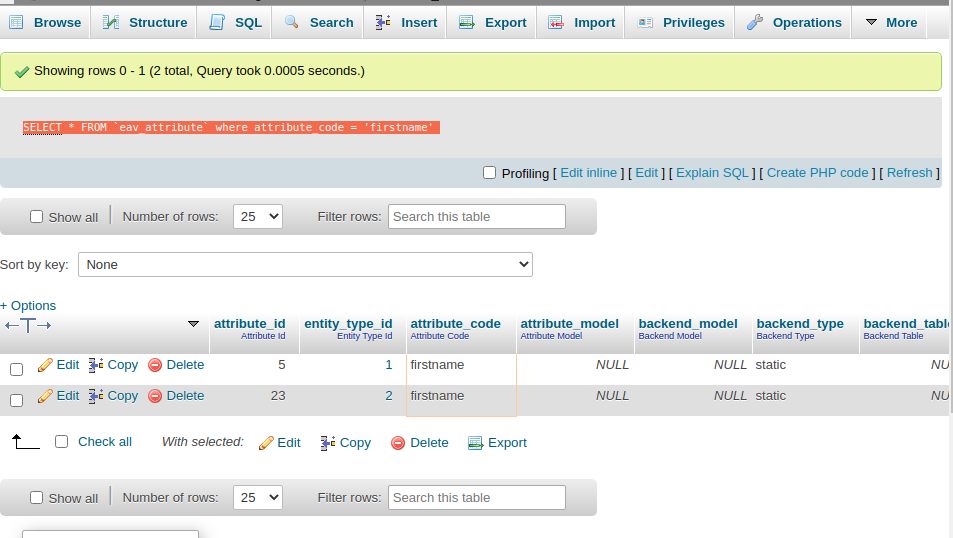Click the red Delete icon beside With selected
Viewport: 953px width, 538px height.
point(398,443)
